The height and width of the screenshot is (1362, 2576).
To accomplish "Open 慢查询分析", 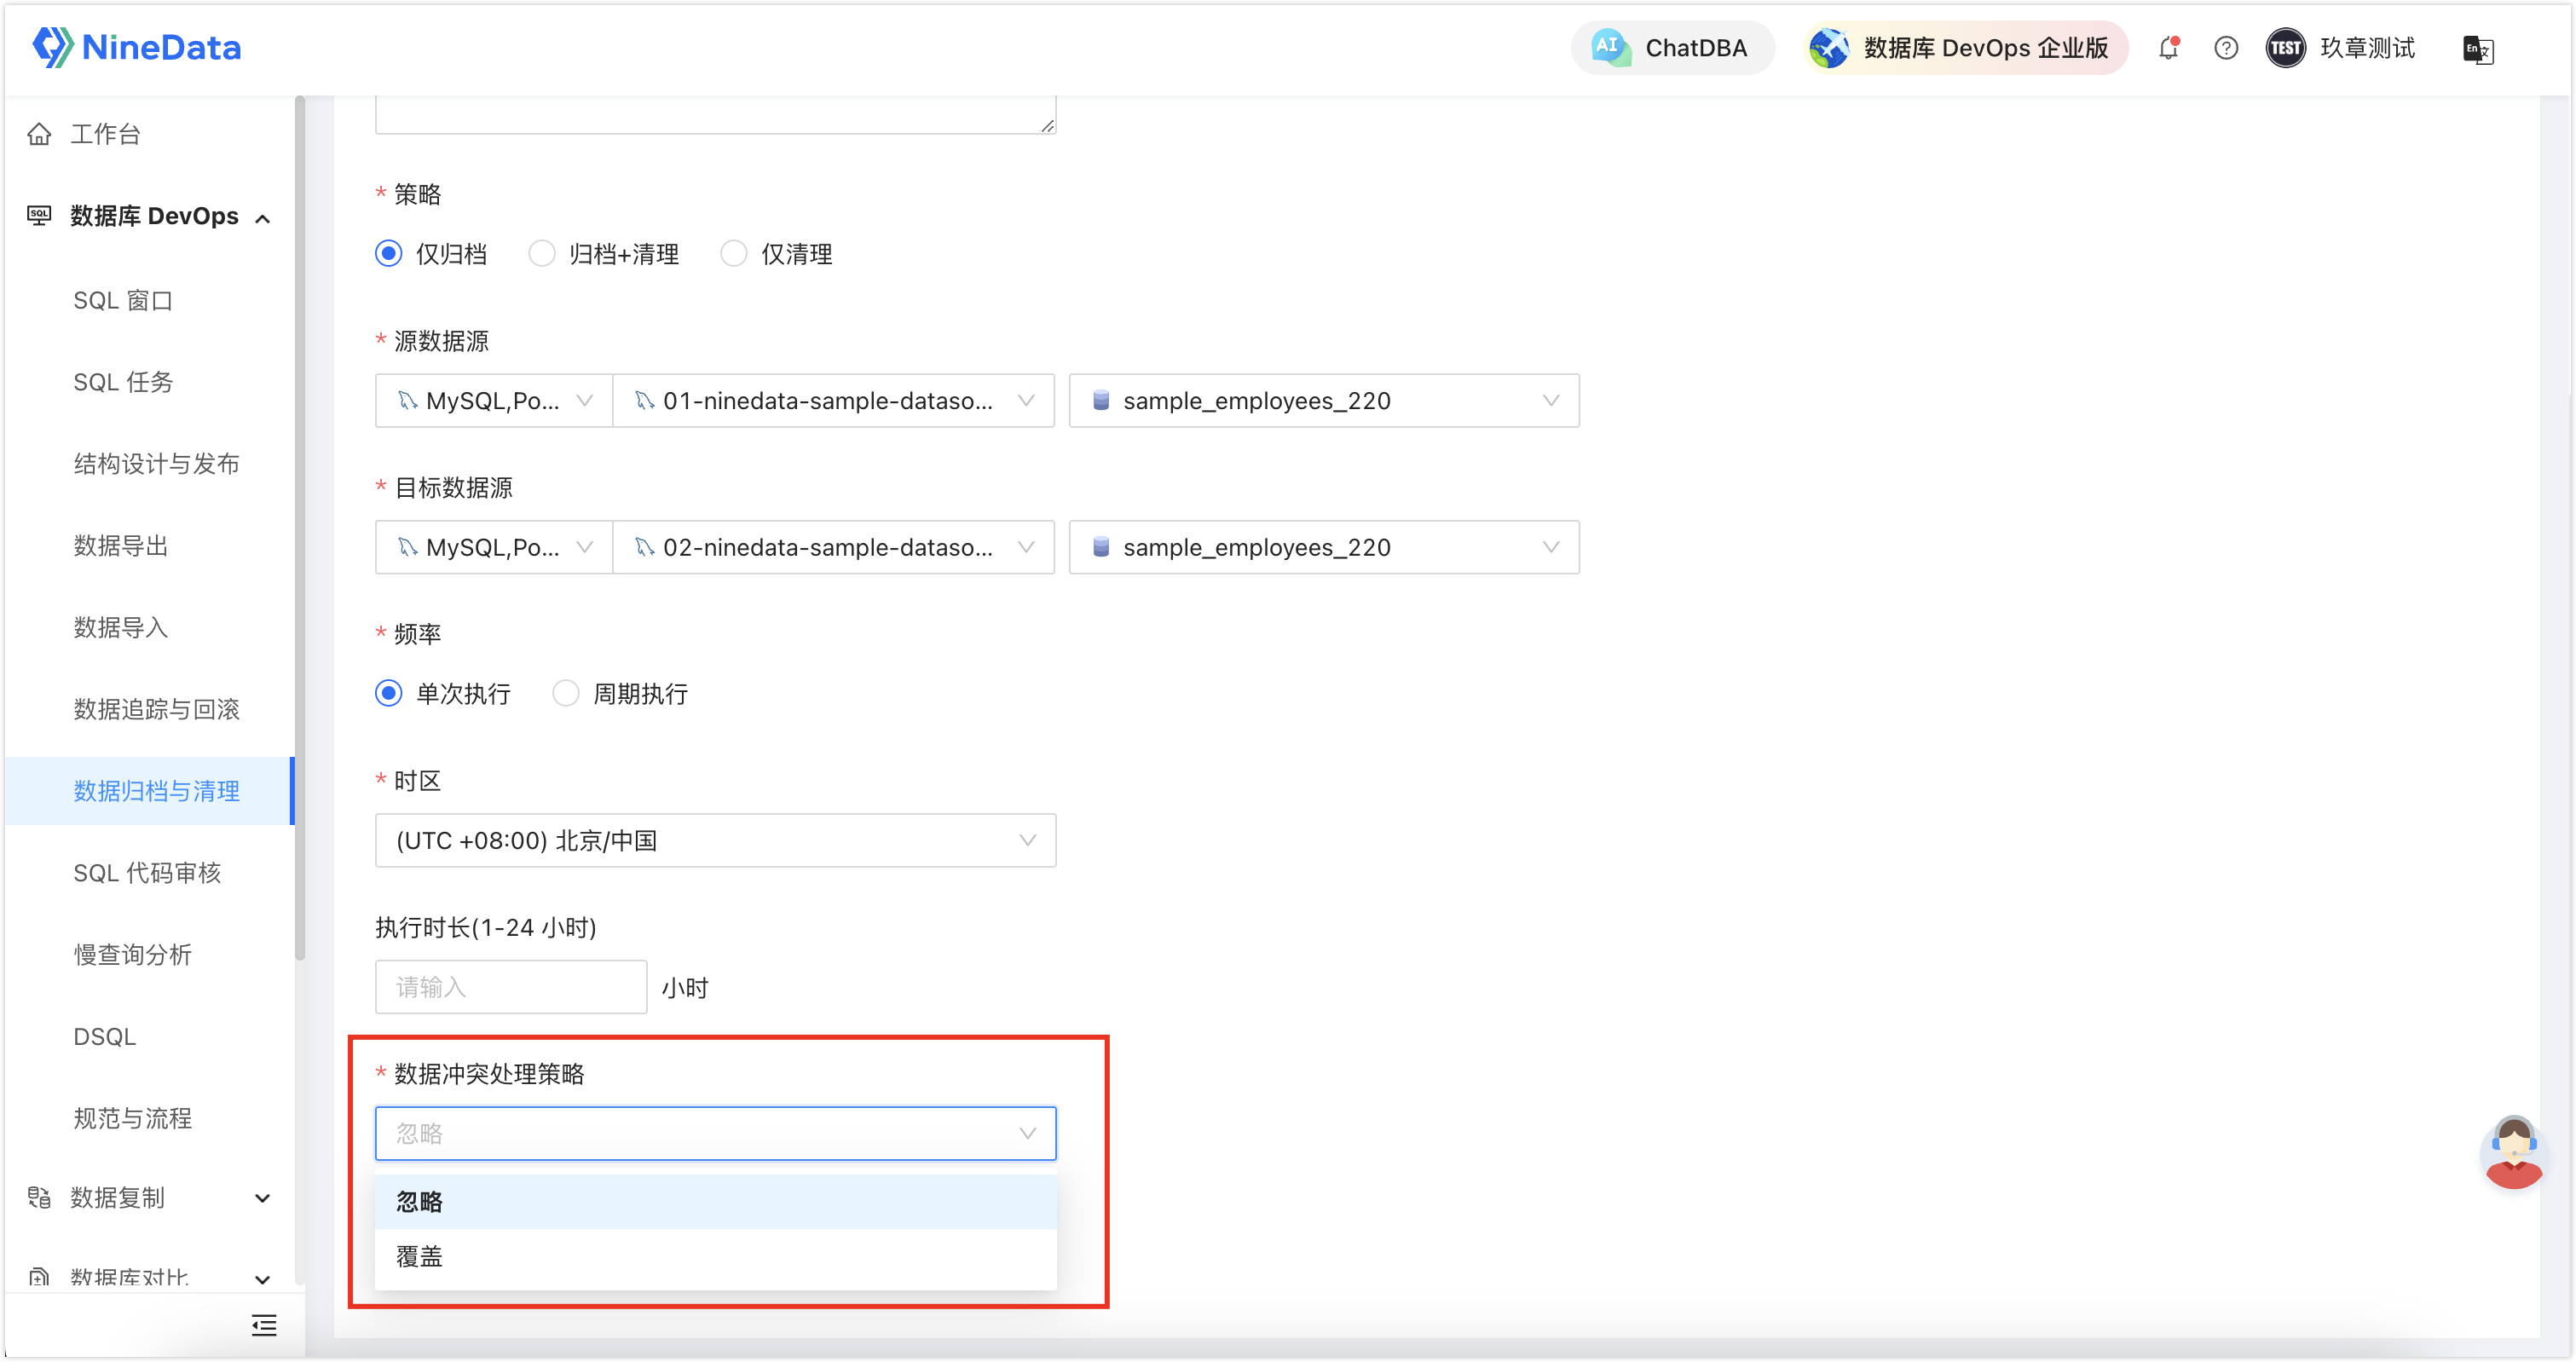I will (x=132, y=955).
